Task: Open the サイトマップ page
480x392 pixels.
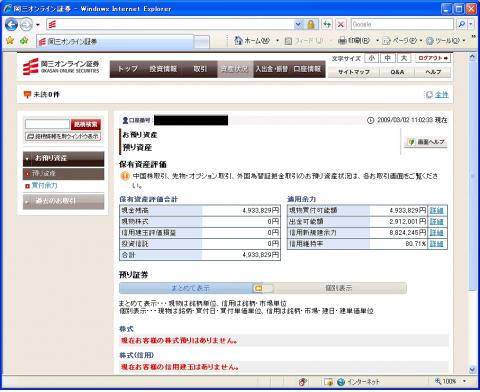Action: tap(354, 72)
